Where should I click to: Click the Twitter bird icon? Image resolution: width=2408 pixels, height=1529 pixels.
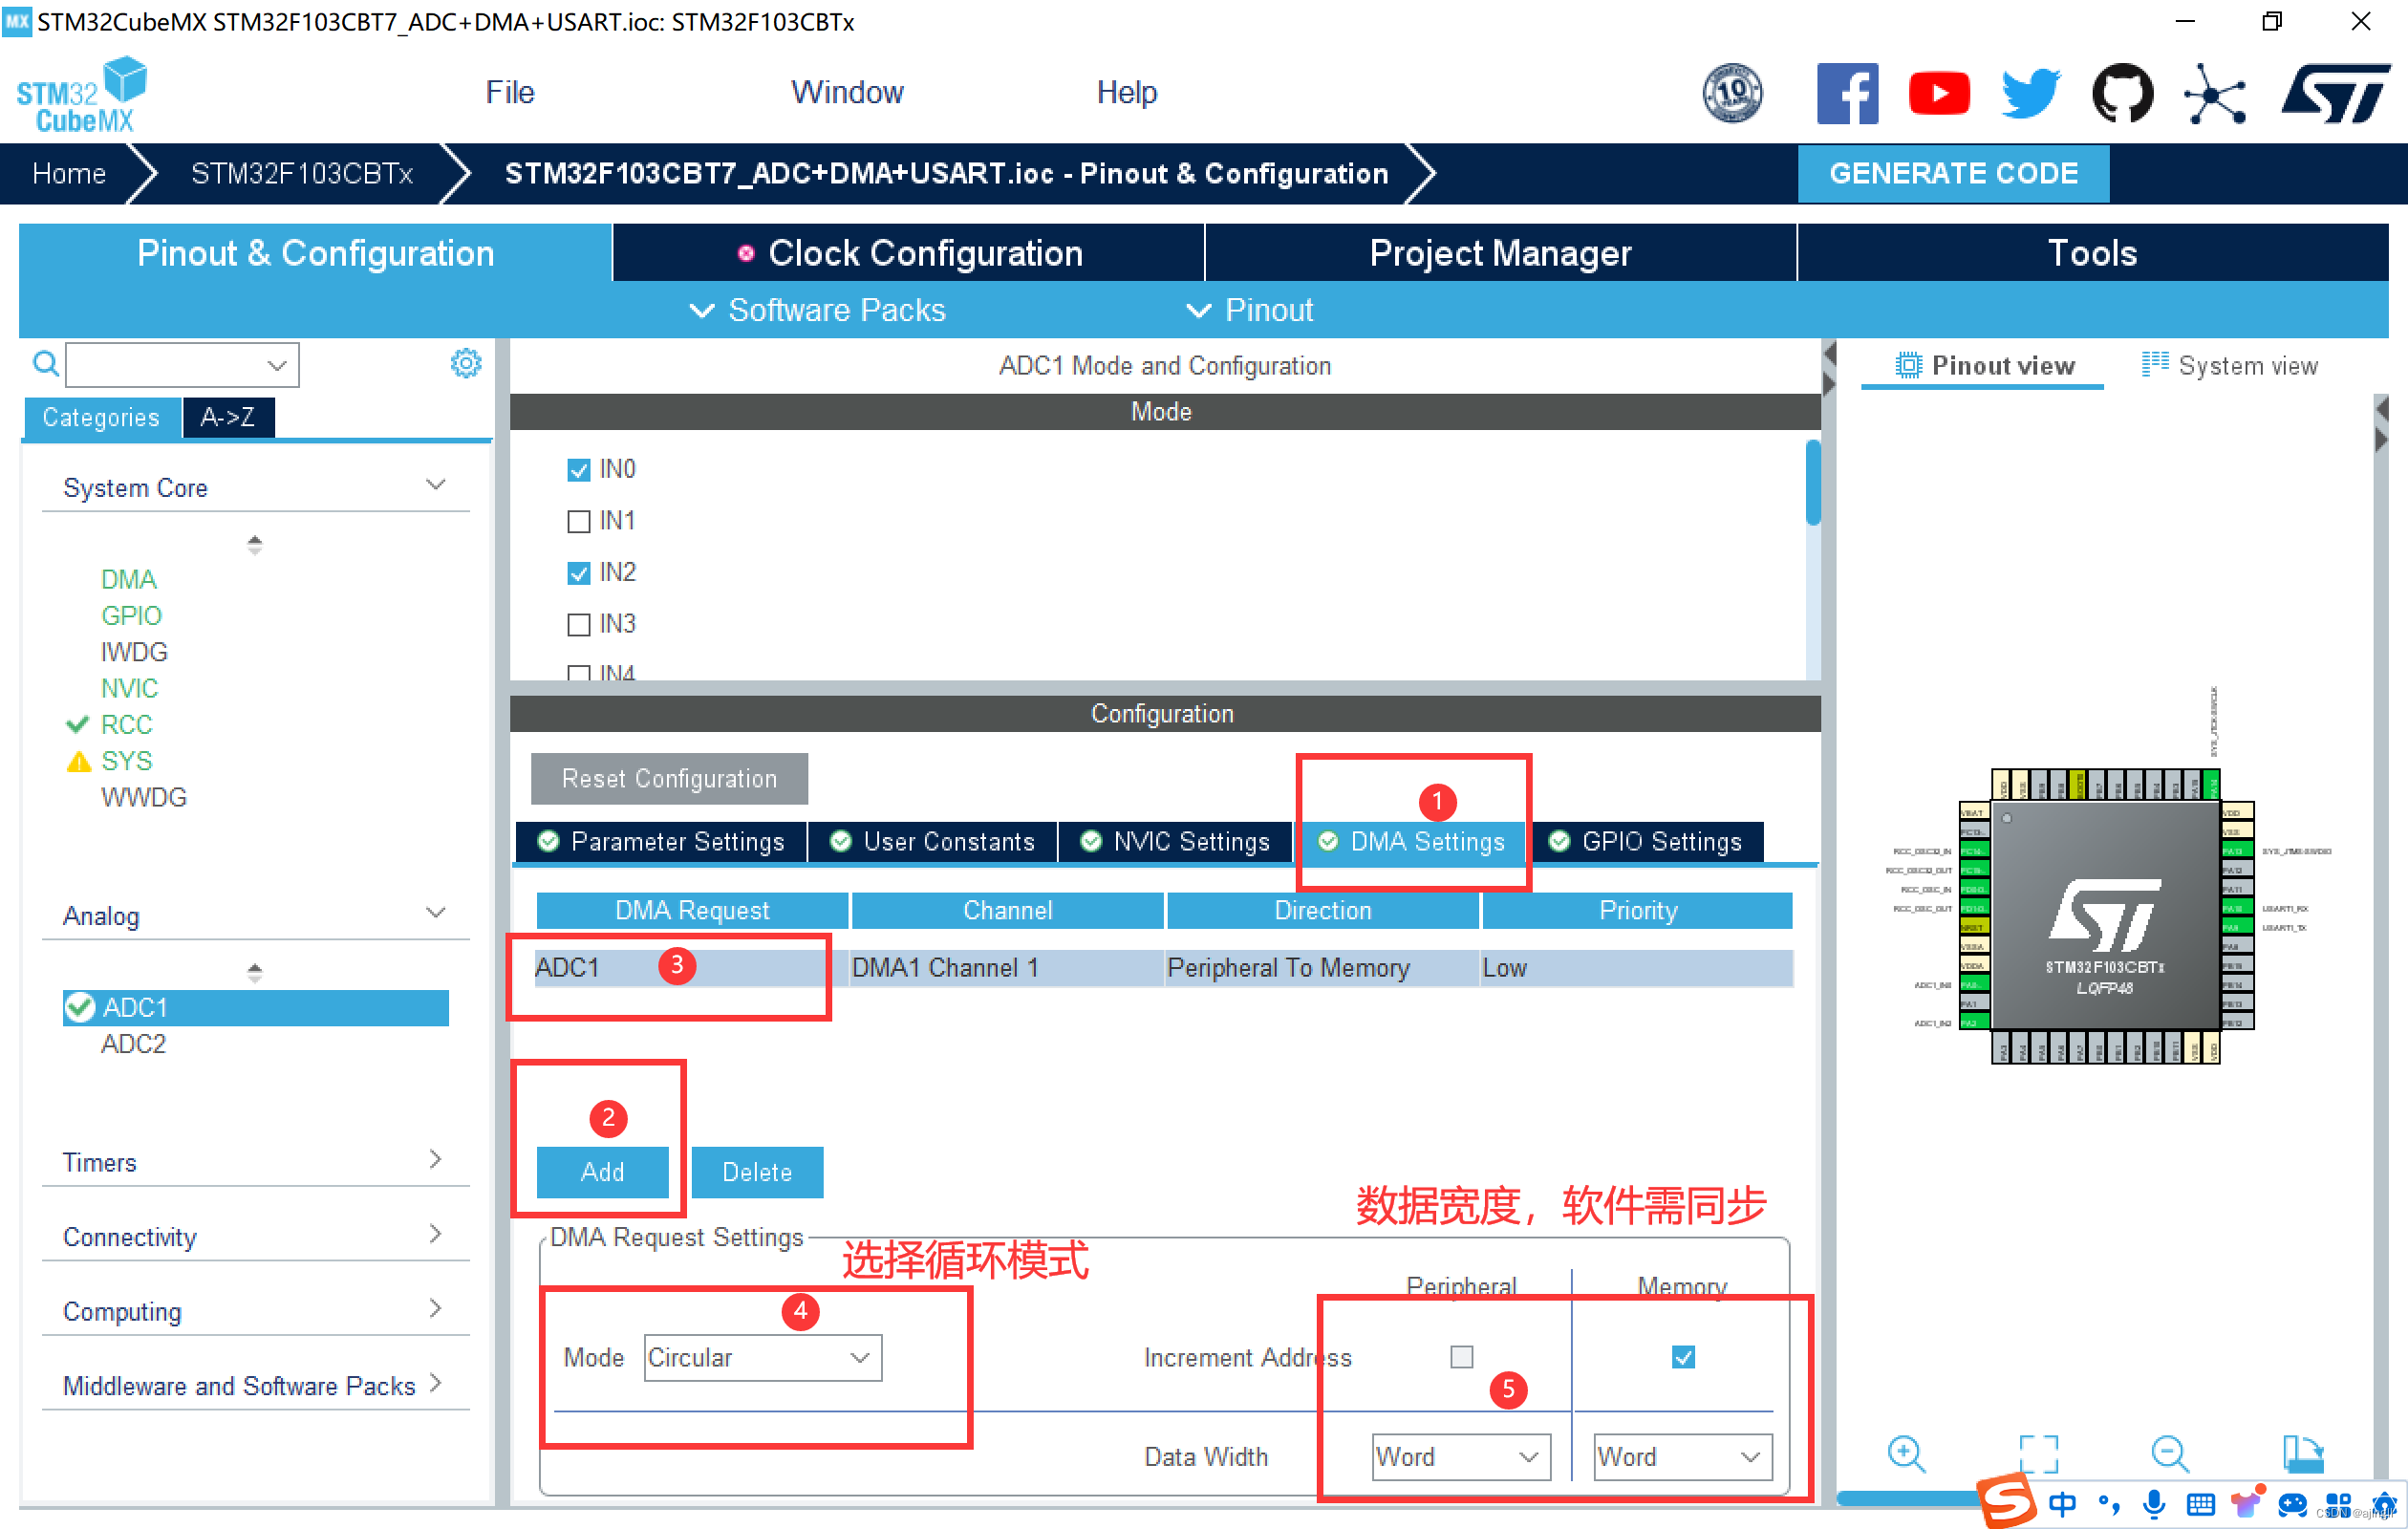coord(2030,93)
